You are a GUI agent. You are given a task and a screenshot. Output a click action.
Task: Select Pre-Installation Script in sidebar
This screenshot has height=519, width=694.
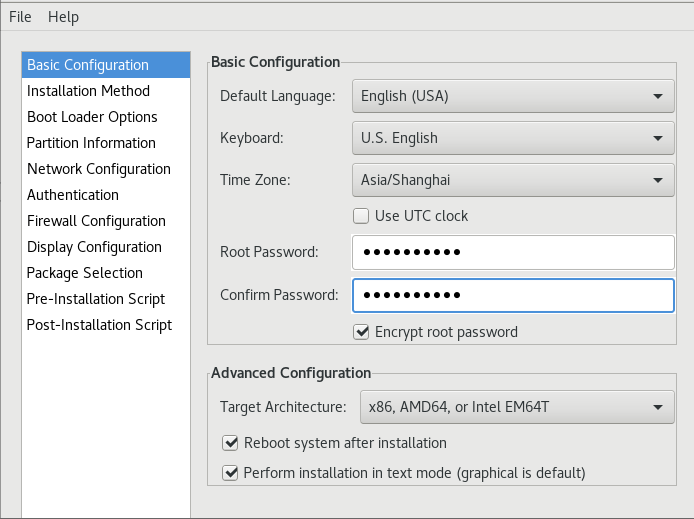pyautogui.click(x=96, y=299)
